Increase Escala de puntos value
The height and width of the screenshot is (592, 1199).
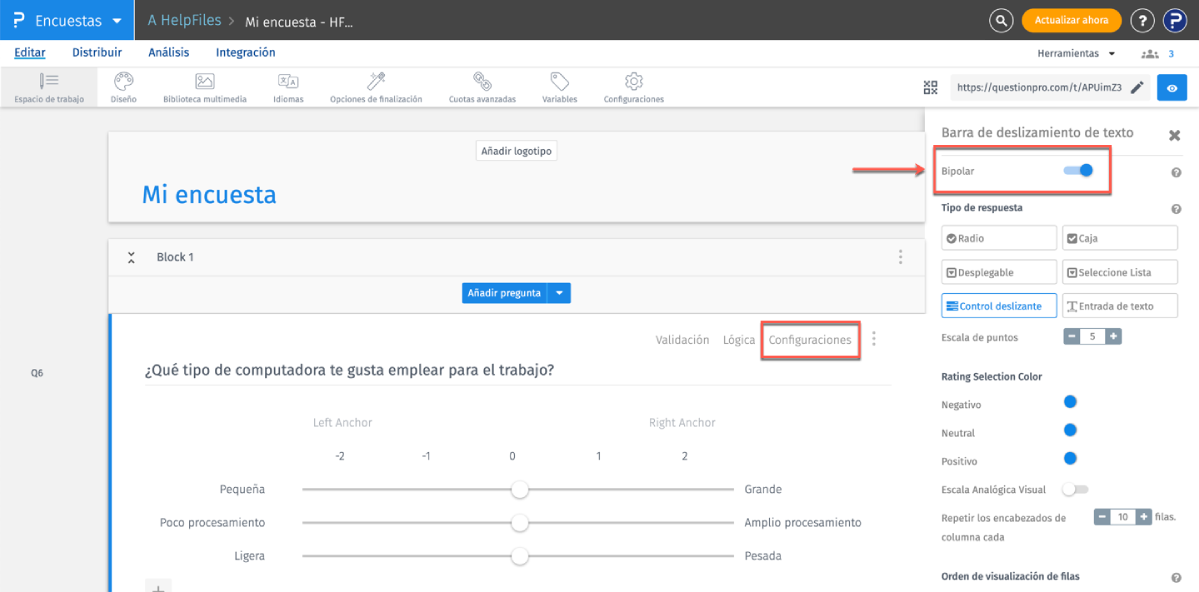click(1113, 336)
